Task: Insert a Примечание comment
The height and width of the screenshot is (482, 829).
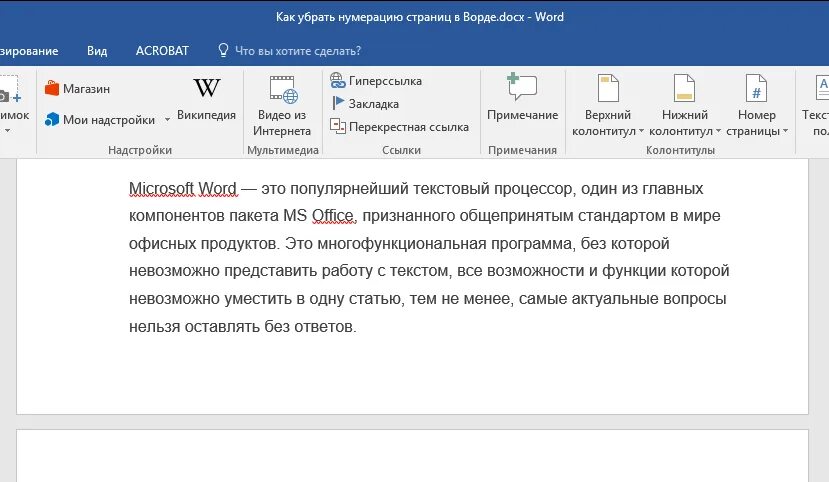Action: [522, 99]
